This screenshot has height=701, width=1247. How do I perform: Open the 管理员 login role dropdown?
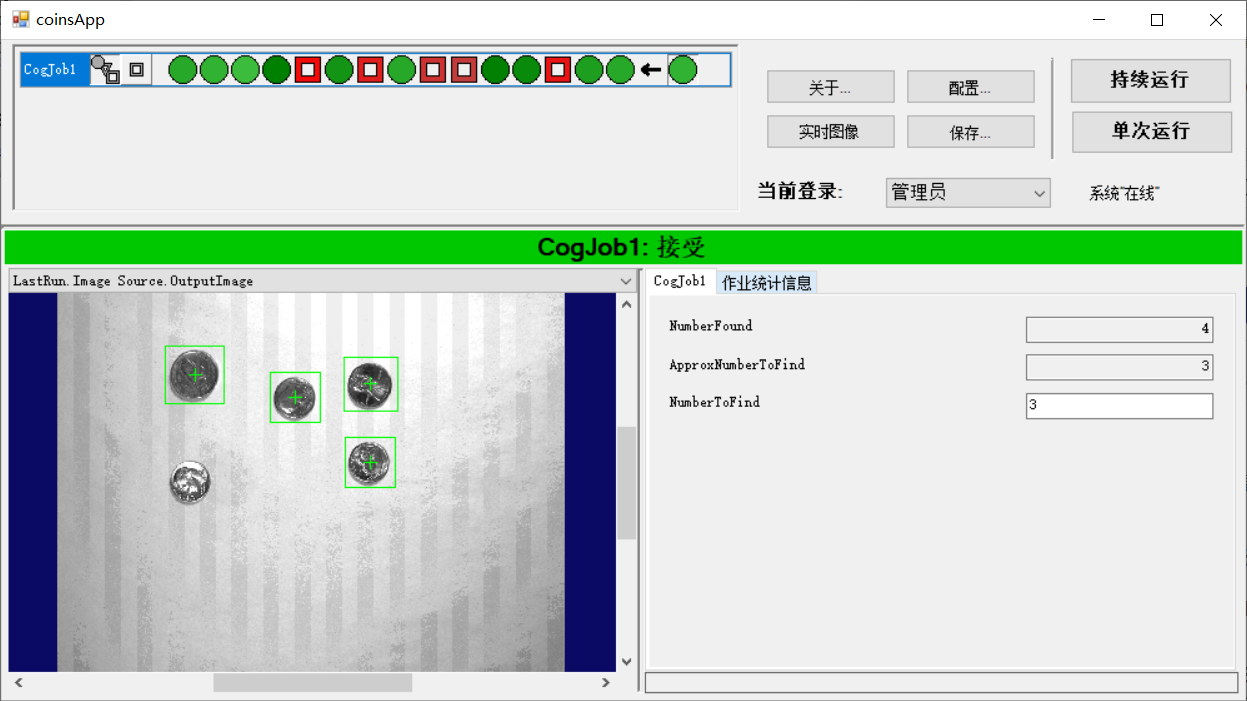[x=966, y=192]
